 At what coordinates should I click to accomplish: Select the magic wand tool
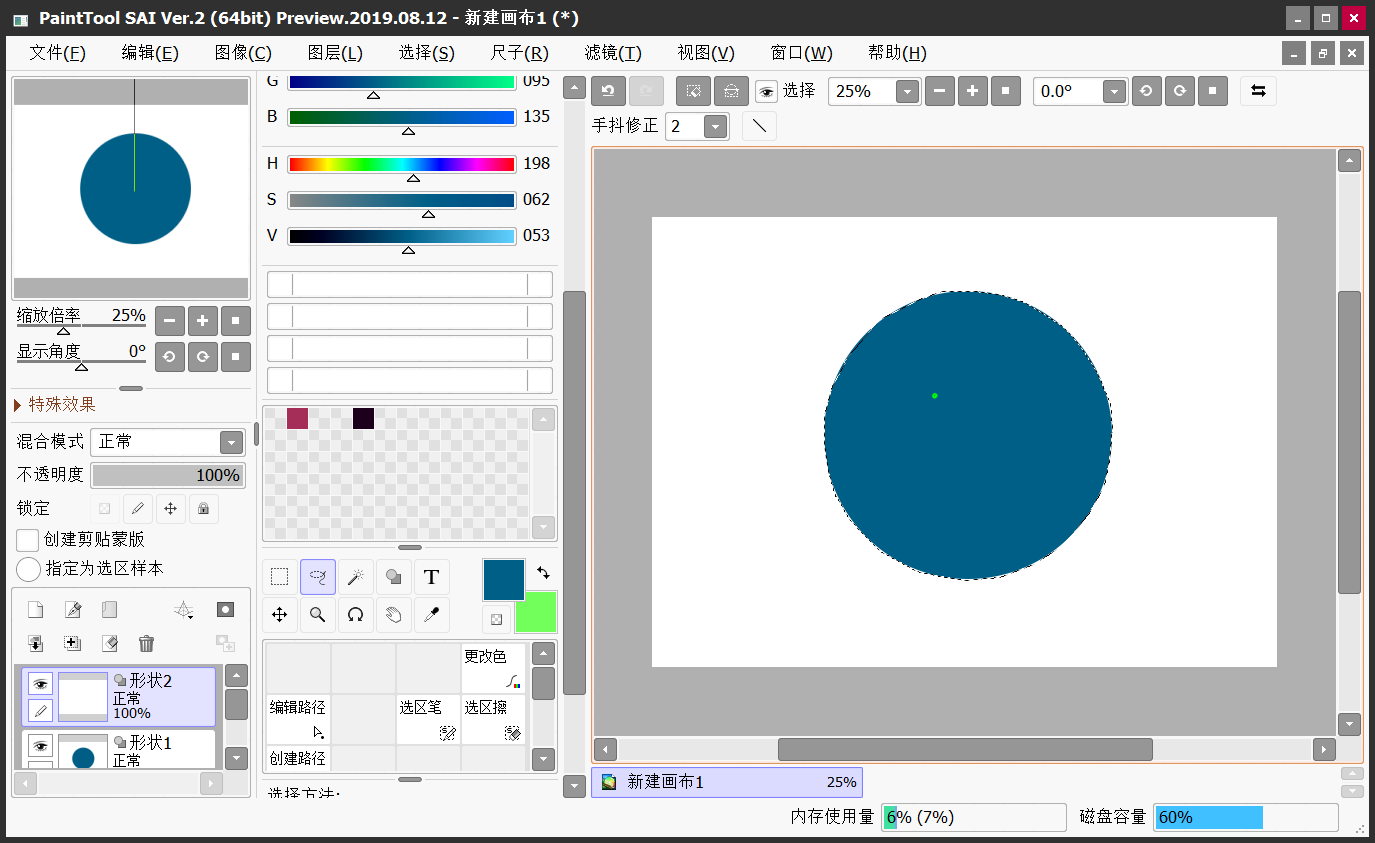(356, 577)
